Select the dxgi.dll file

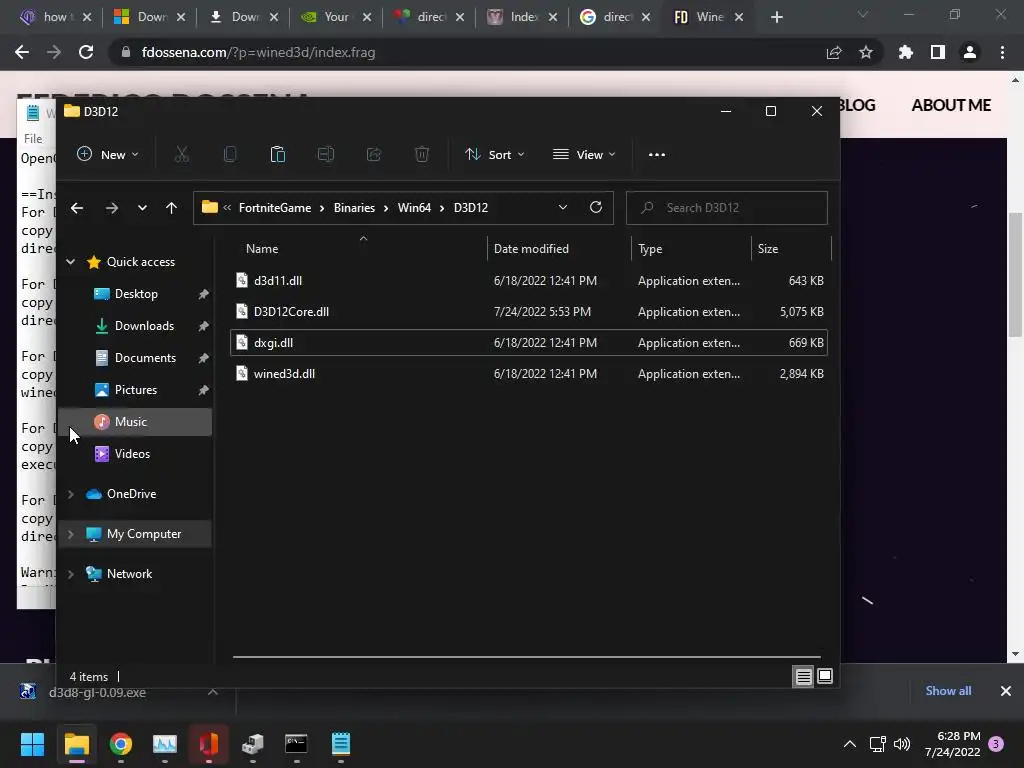(529, 343)
